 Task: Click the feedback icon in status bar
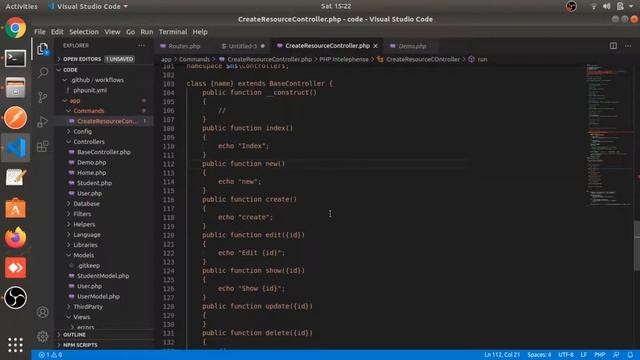[x=616, y=355]
